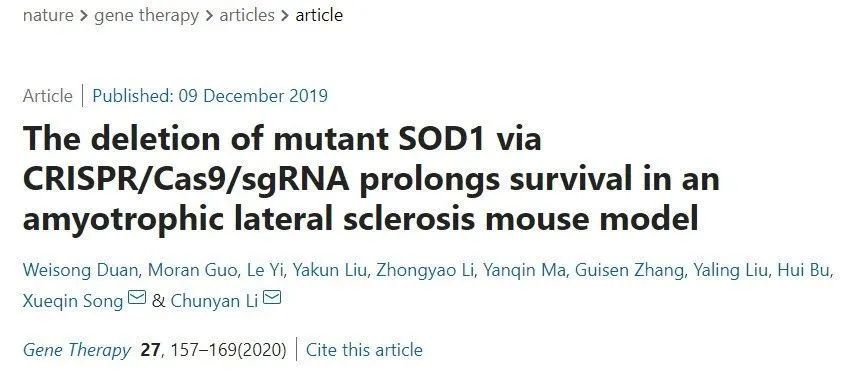Click the envelope icon beside Chunyan Li
The height and width of the screenshot is (373, 859).
(x=272, y=298)
